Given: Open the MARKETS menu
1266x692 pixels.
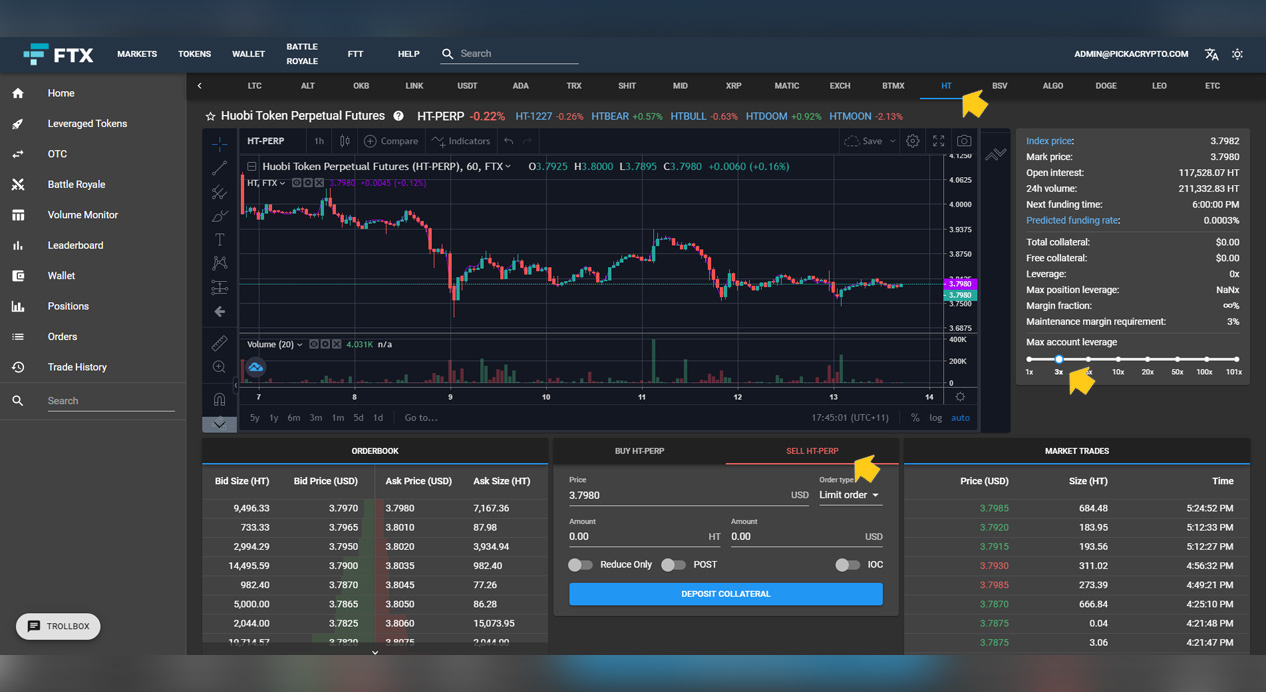Looking at the screenshot, I should tap(137, 54).
